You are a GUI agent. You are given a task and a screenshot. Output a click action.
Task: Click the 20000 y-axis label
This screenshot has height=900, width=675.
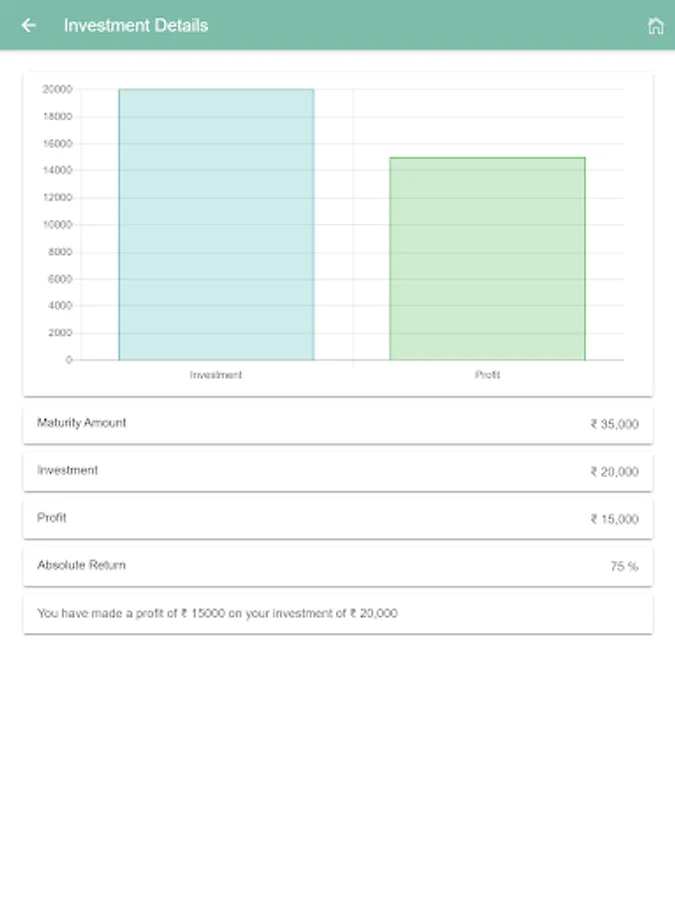pos(57,89)
